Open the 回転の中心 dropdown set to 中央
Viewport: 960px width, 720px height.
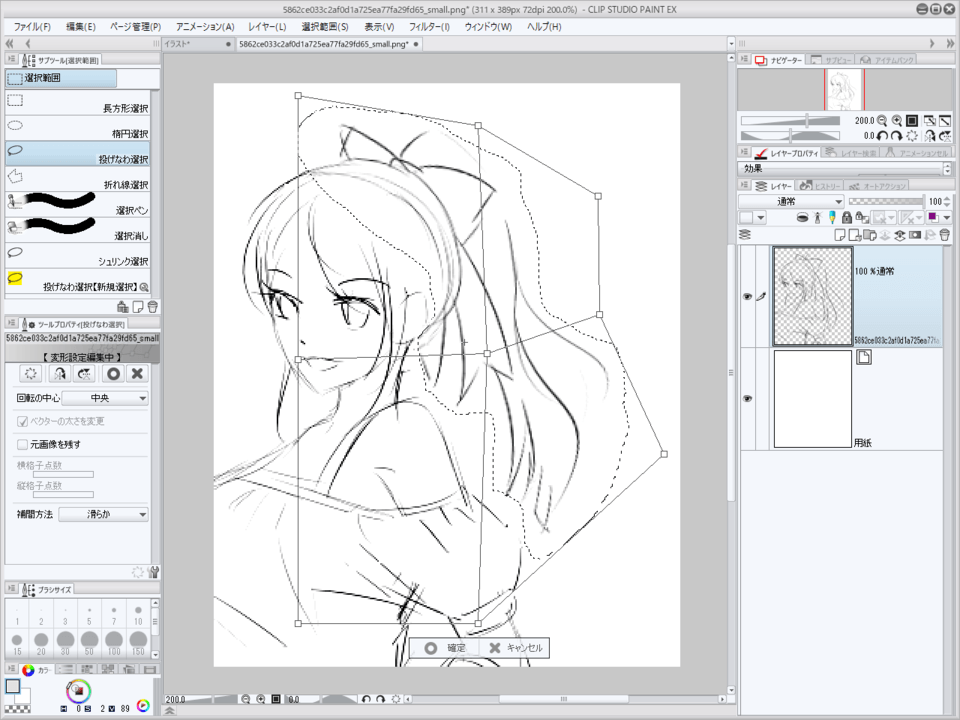[x=104, y=398]
